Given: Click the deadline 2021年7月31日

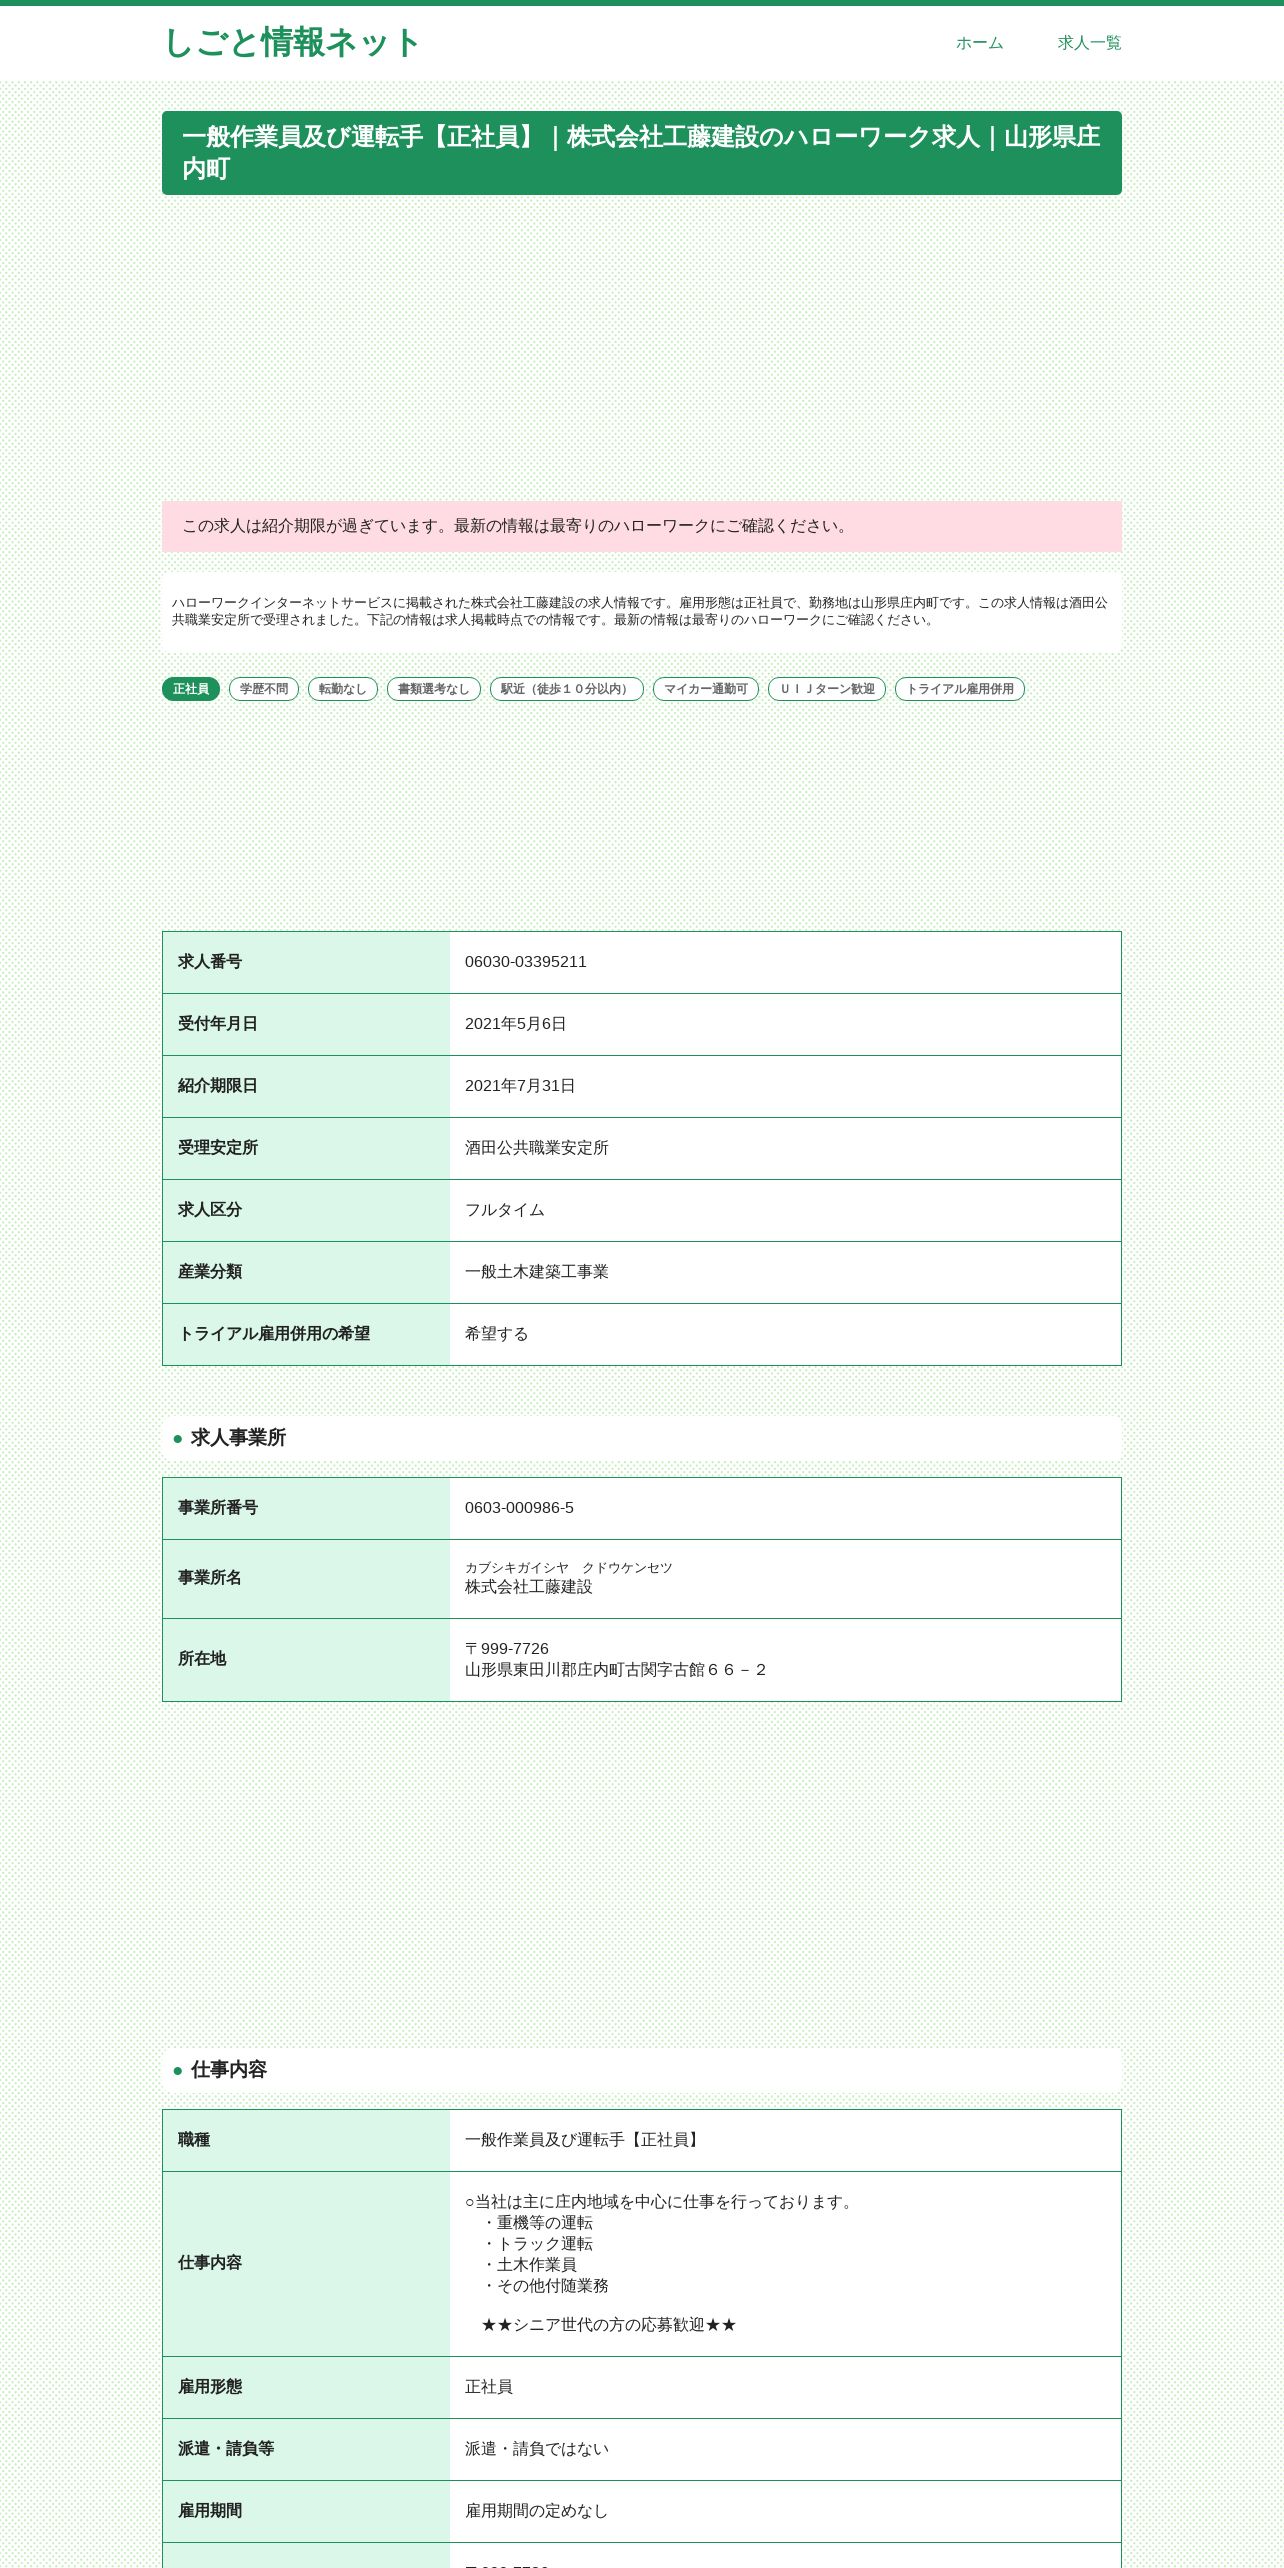Looking at the screenshot, I should click(x=520, y=1086).
